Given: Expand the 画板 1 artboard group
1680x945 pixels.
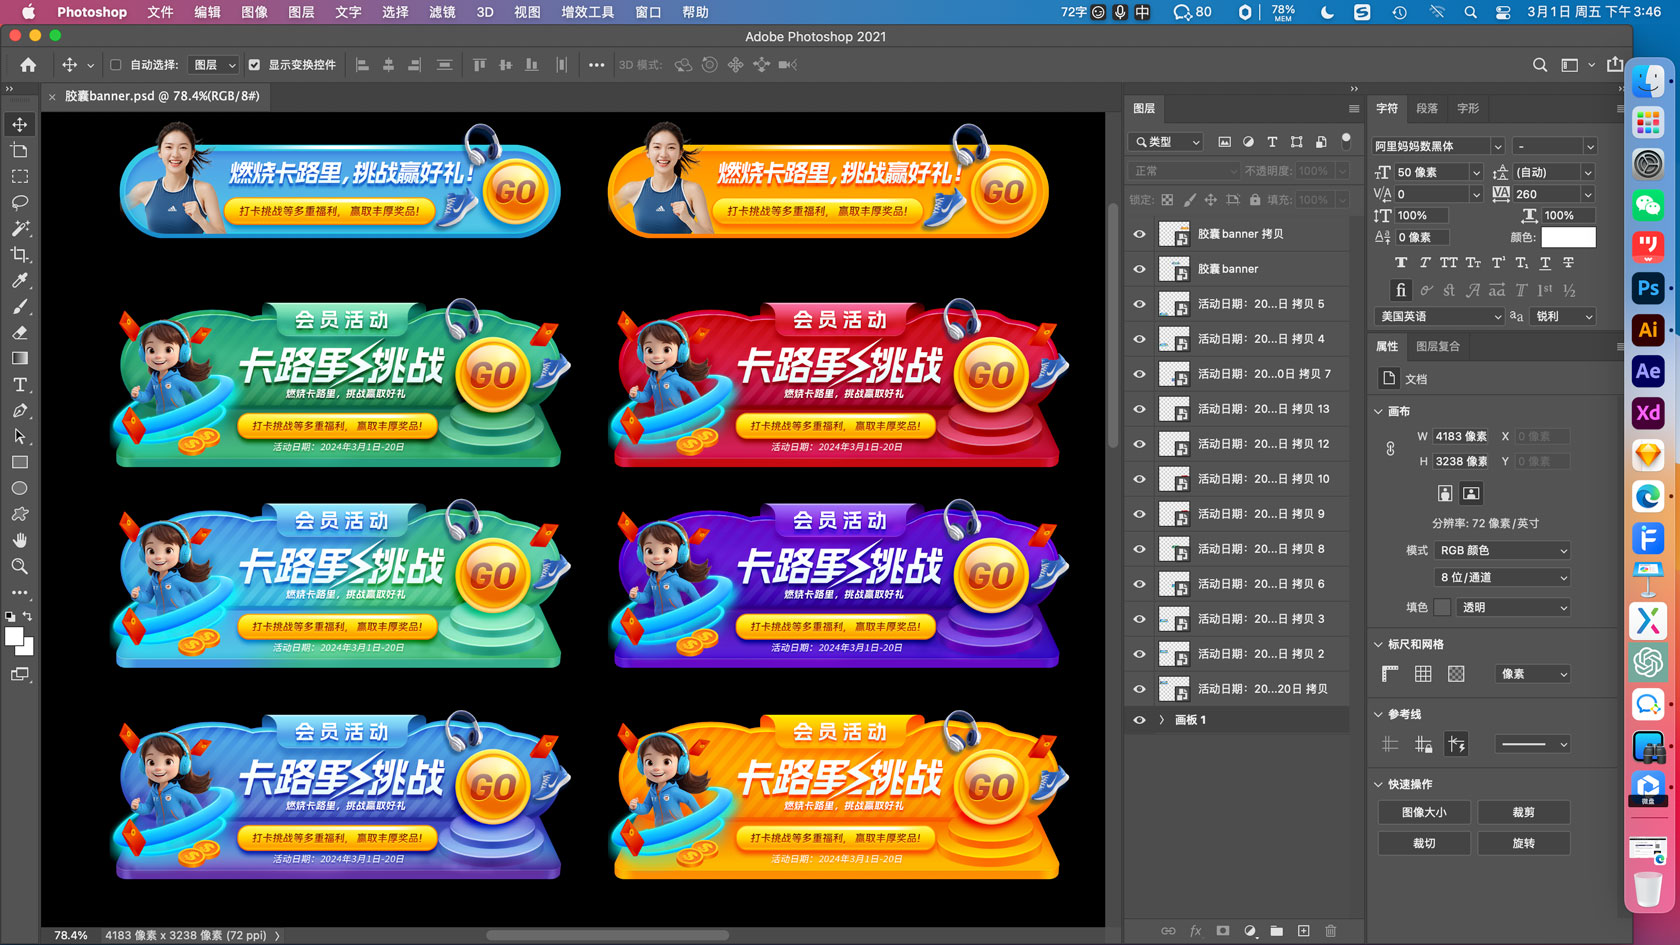Looking at the screenshot, I should (x=1161, y=720).
